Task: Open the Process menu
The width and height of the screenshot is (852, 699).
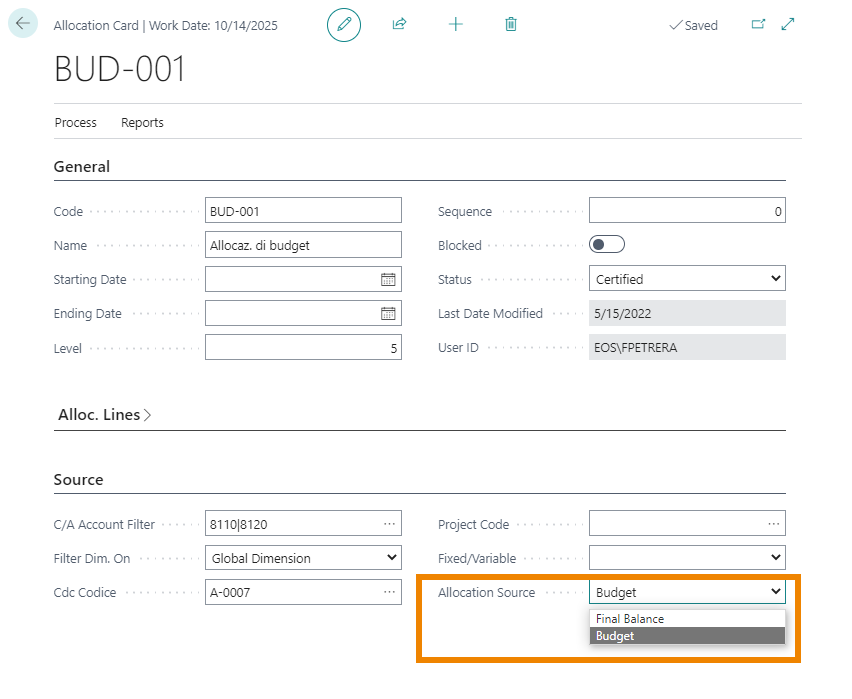Action: 75,123
